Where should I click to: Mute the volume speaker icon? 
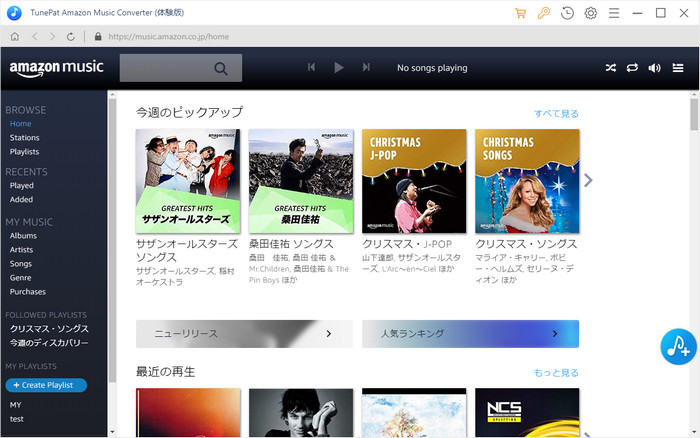coord(654,68)
